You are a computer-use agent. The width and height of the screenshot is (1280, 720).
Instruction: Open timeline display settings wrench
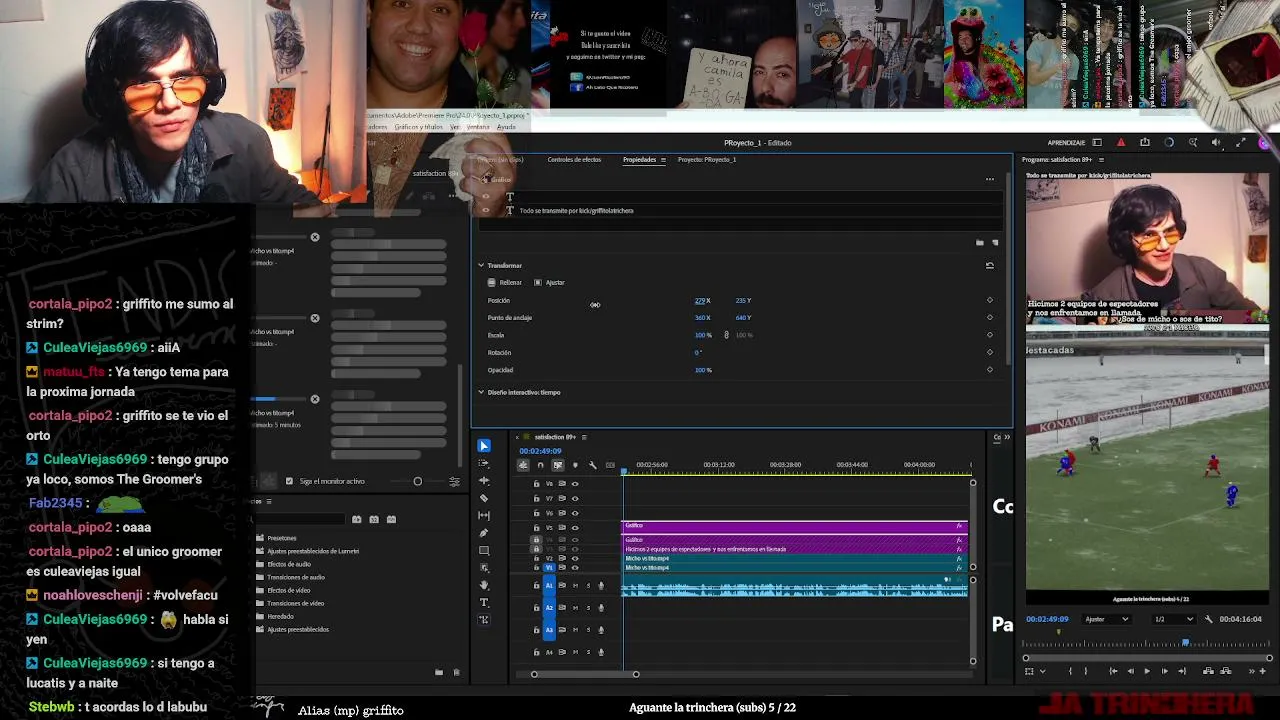593,465
